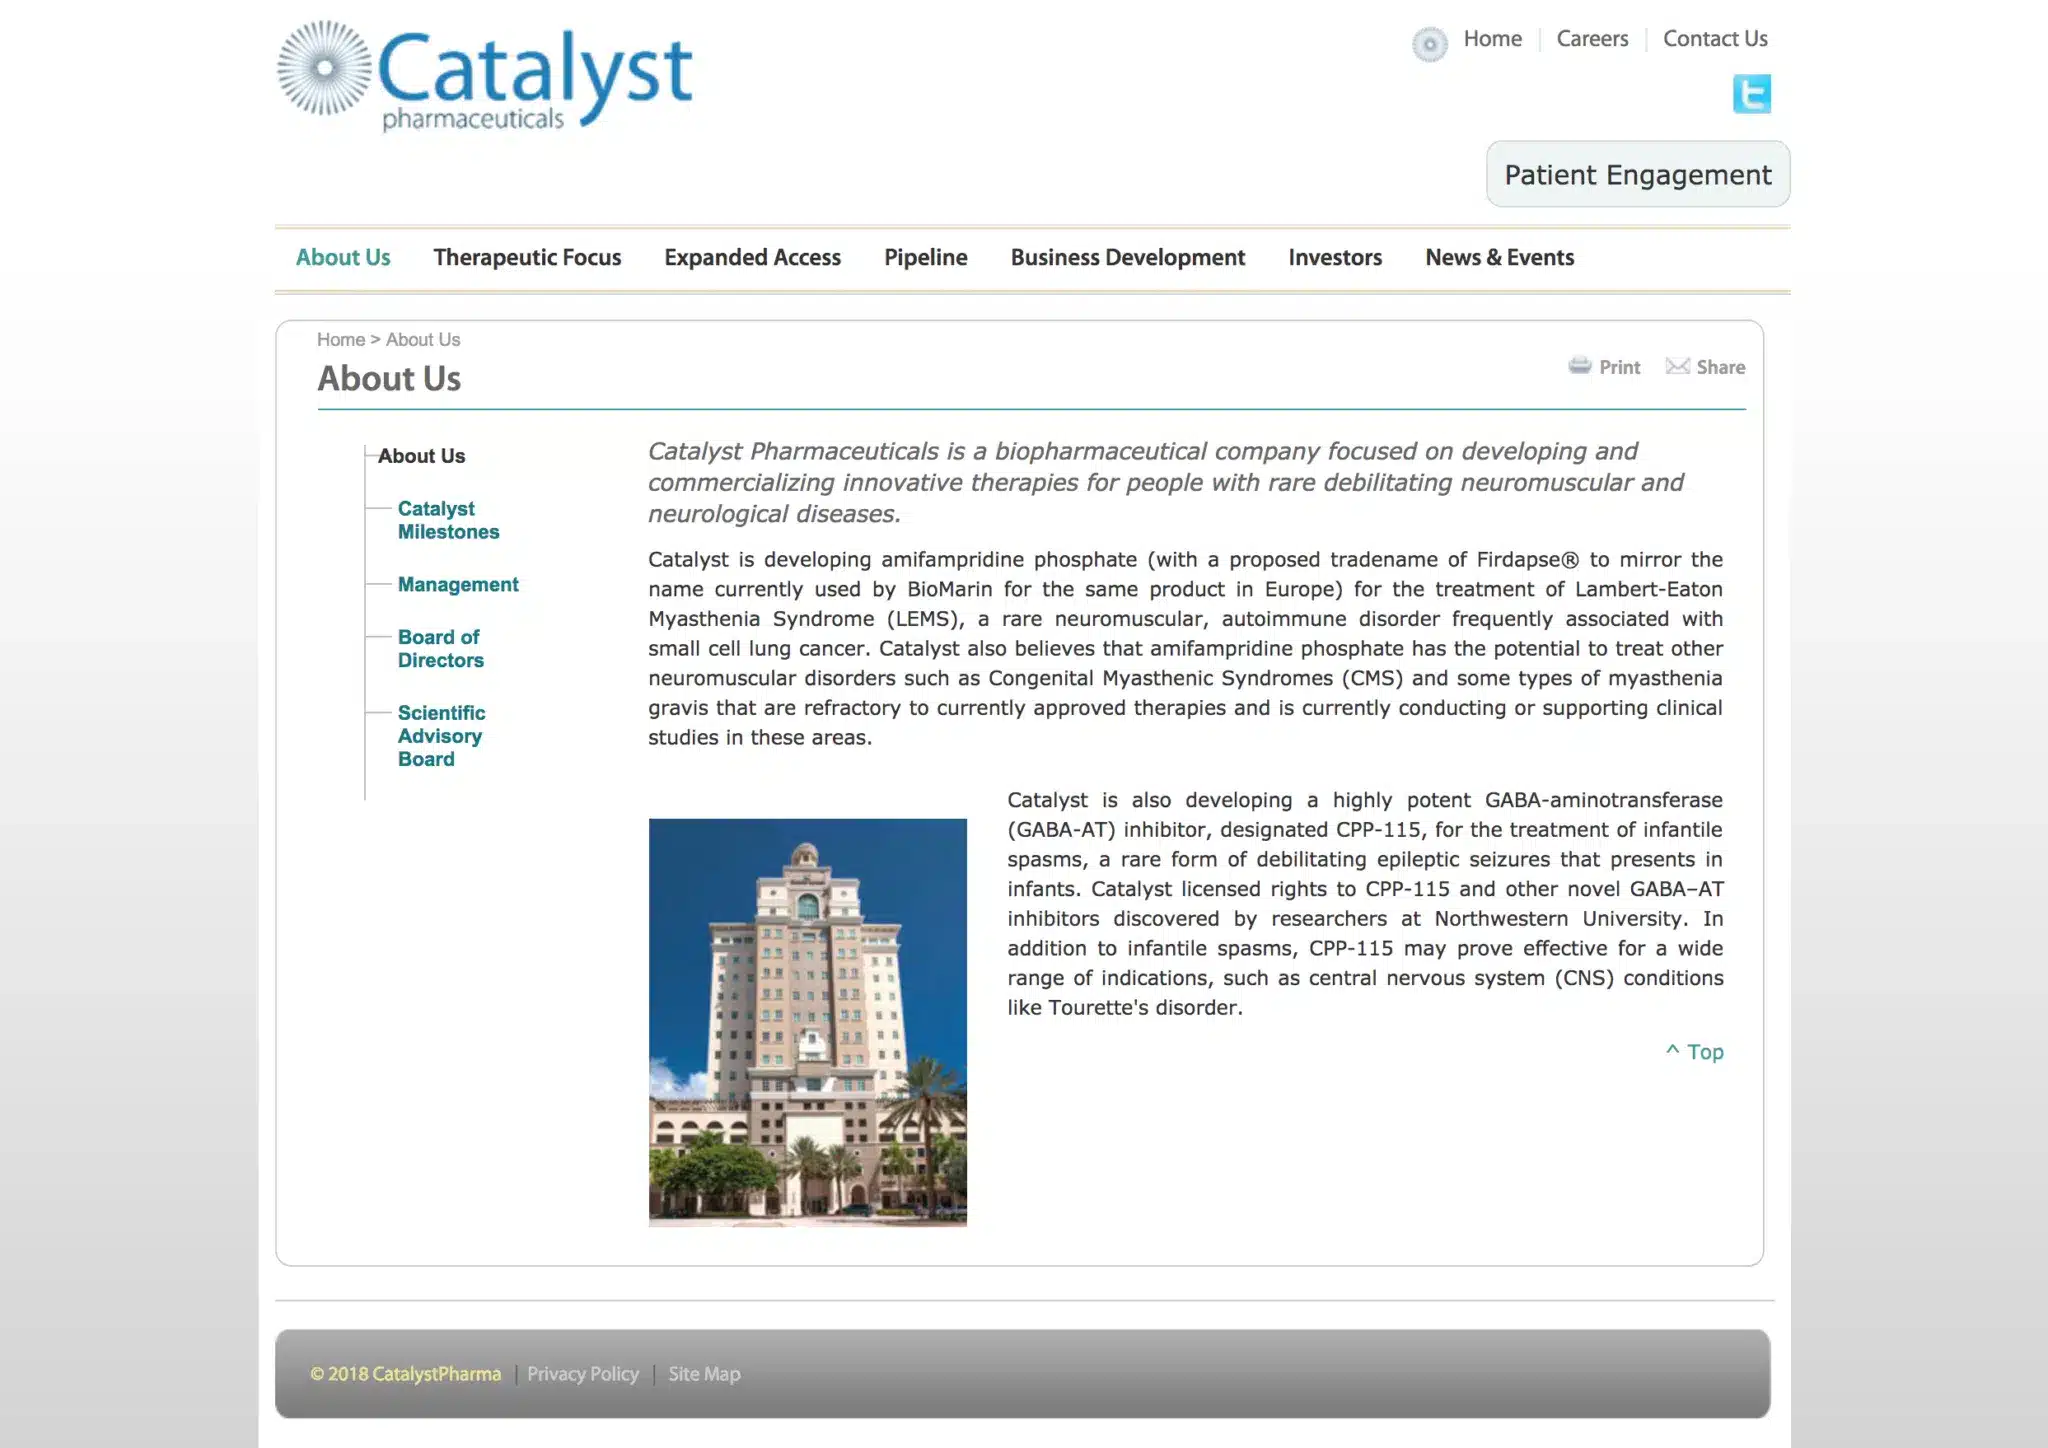Open the News & Events menu
2048x1448 pixels.
point(1499,257)
